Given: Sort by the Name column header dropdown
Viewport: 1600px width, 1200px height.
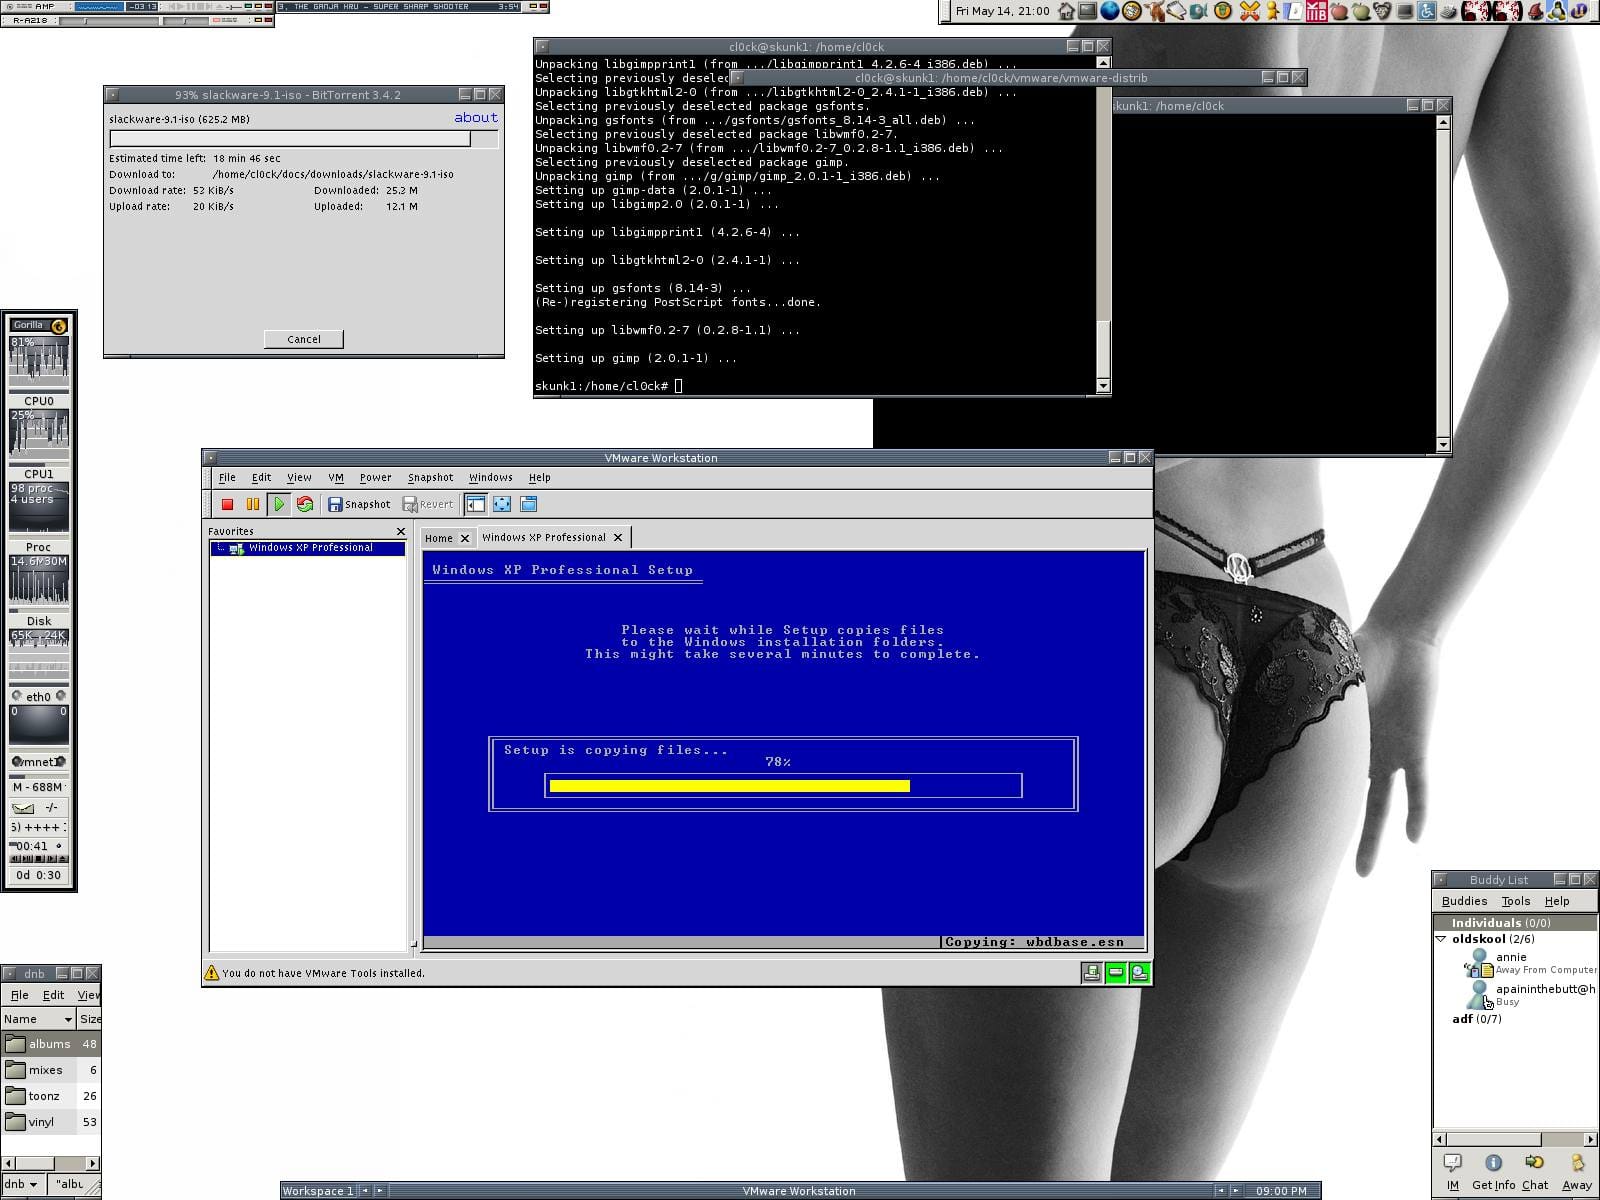Looking at the screenshot, I should coord(38,1019).
